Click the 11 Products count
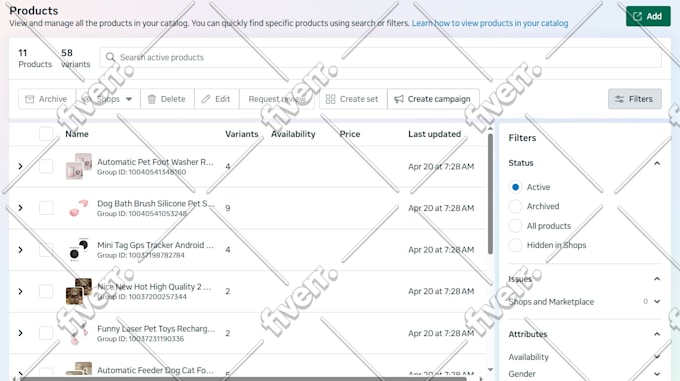The width and height of the screenshot is (680, 381). click(x=35, y=58)
